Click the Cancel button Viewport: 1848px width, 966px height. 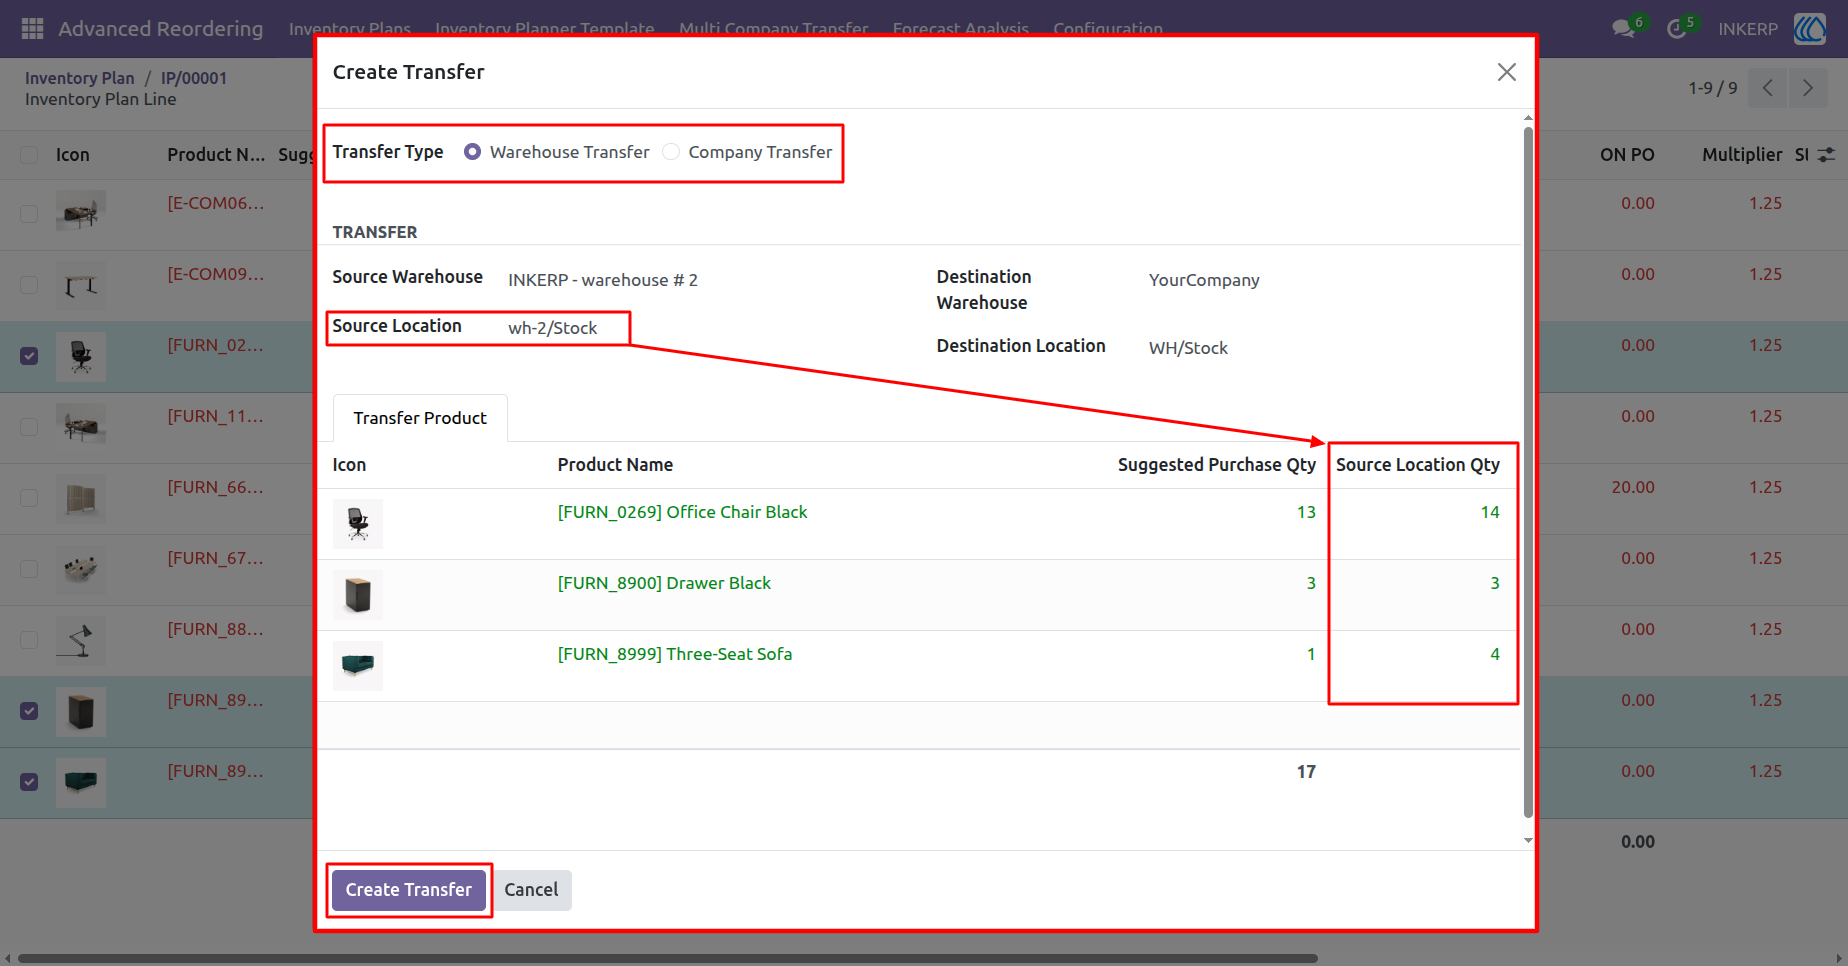531,890
